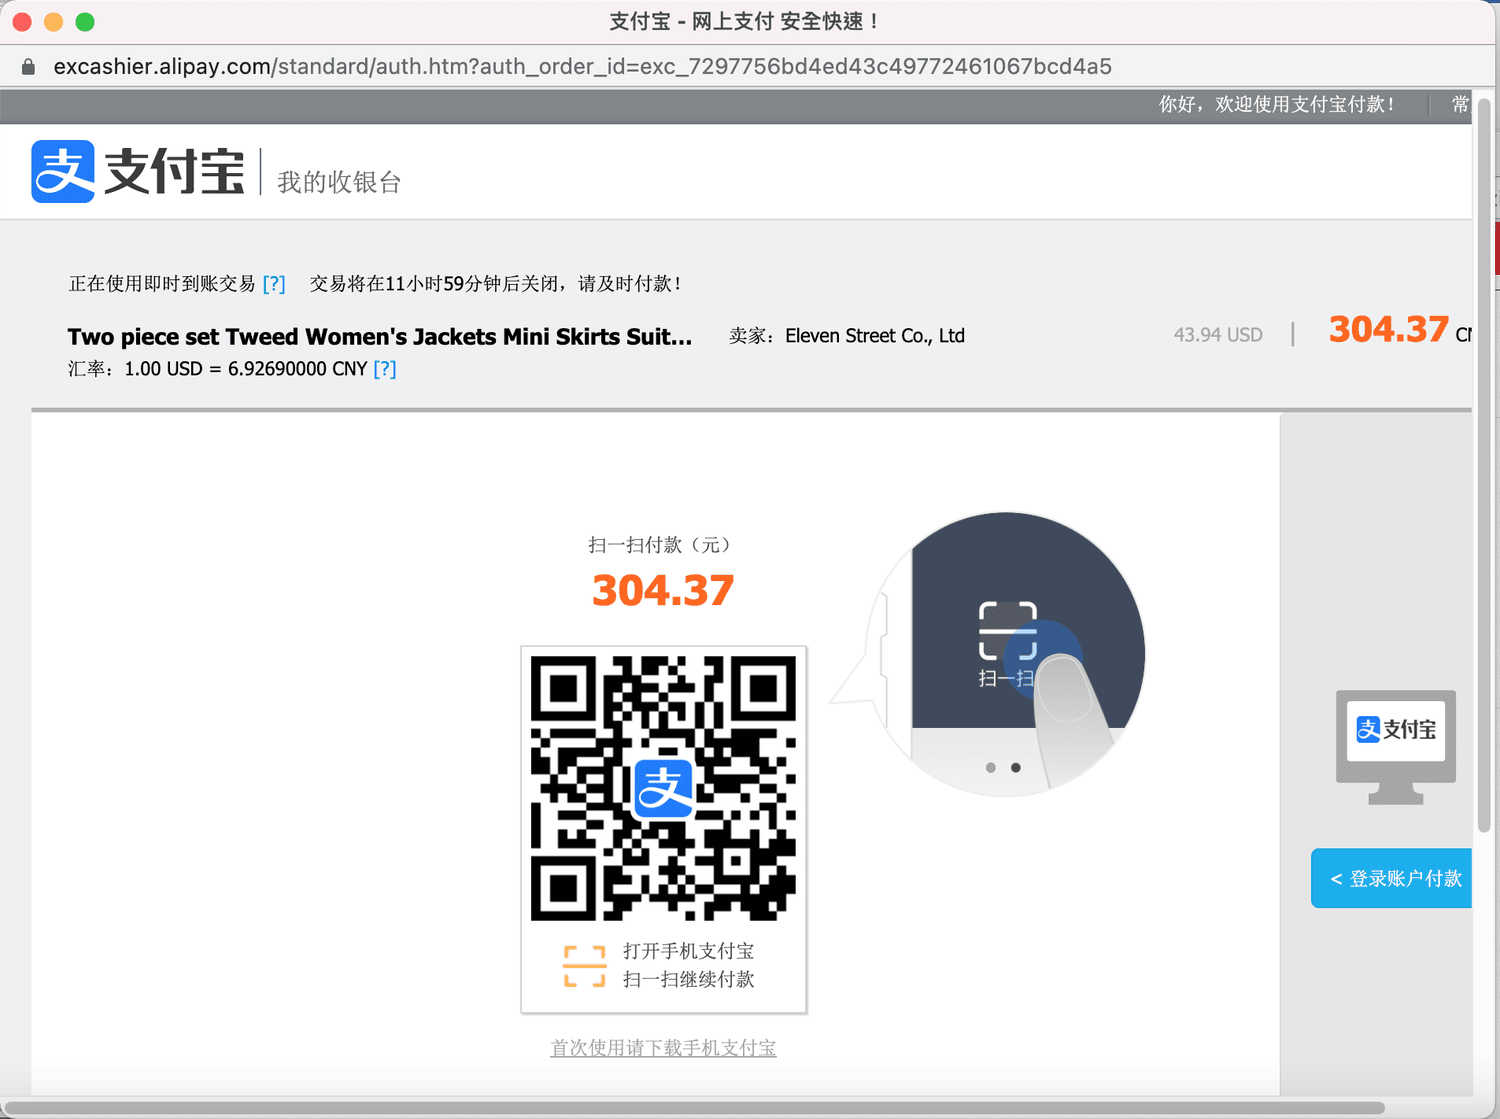This screenshot has width=1500, height=1119.
Task: Click the 登录账户付款 button
Action: click(x=1391, y=878)
